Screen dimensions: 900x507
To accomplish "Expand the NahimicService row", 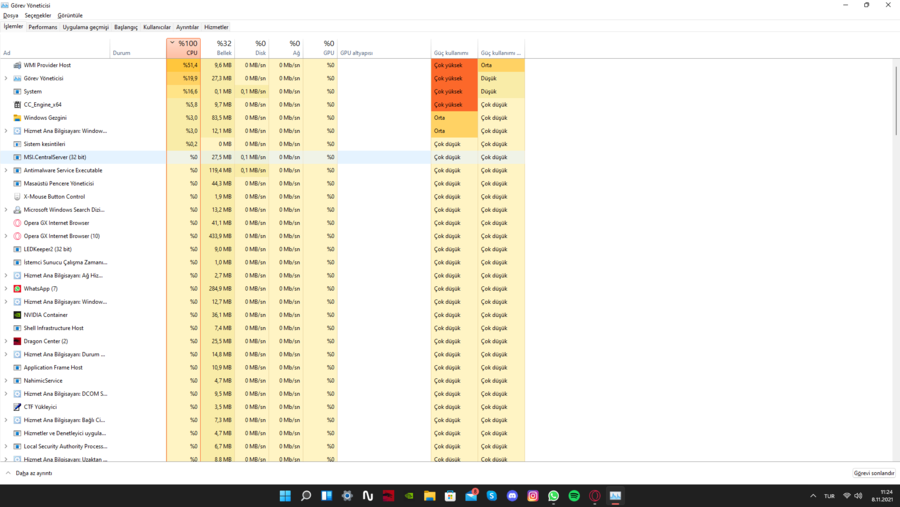I will point(6,381).
